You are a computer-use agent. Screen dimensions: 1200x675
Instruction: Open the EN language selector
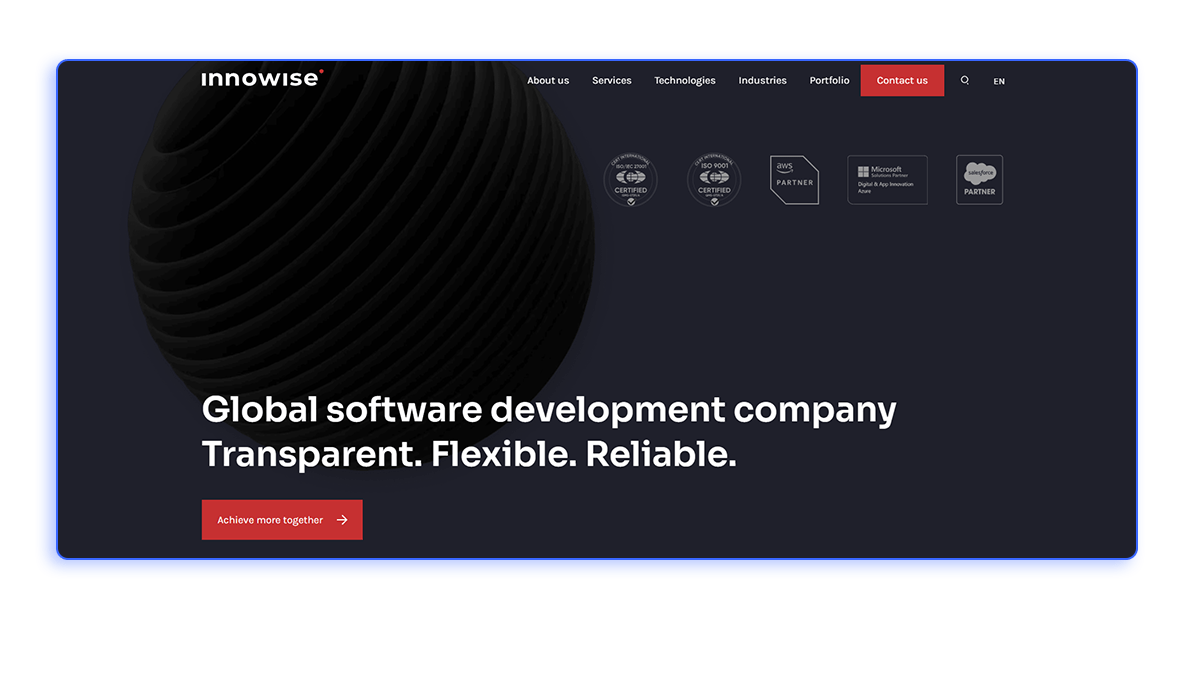point(999,81)
